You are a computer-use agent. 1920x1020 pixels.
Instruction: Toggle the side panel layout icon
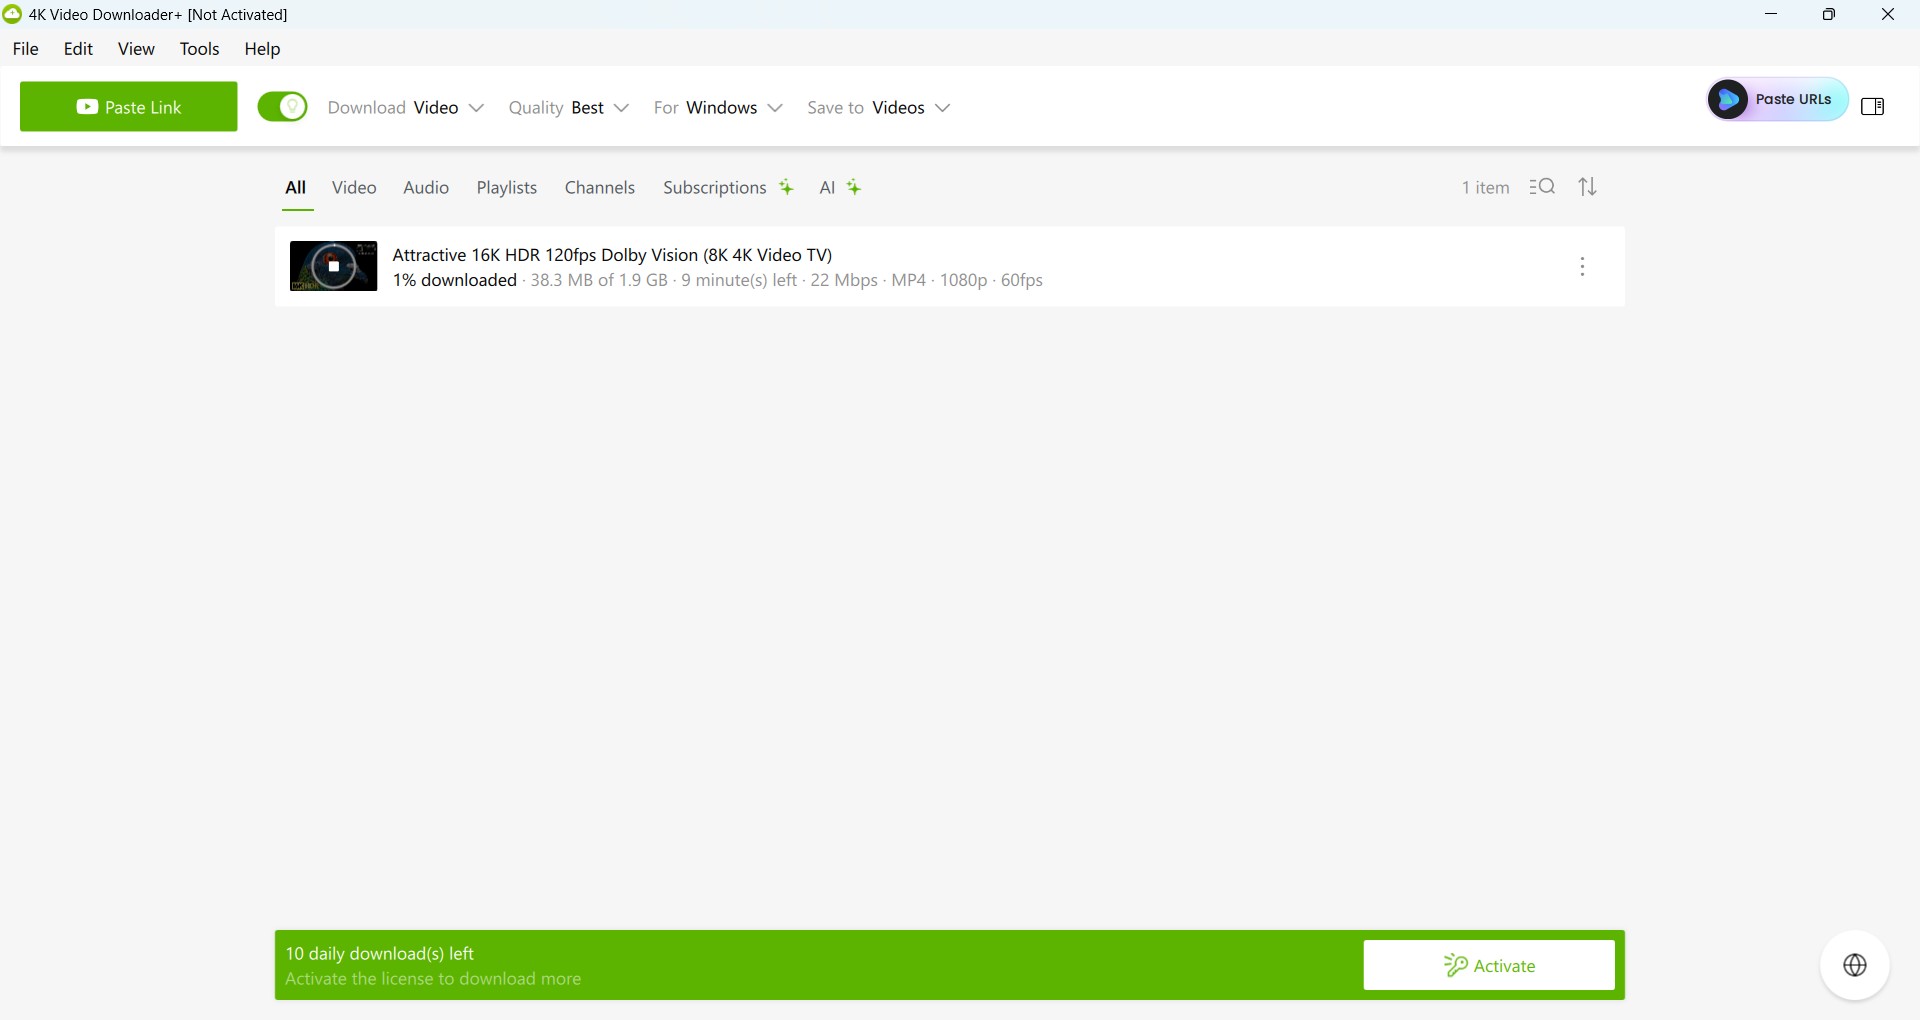click(1872, 107)
